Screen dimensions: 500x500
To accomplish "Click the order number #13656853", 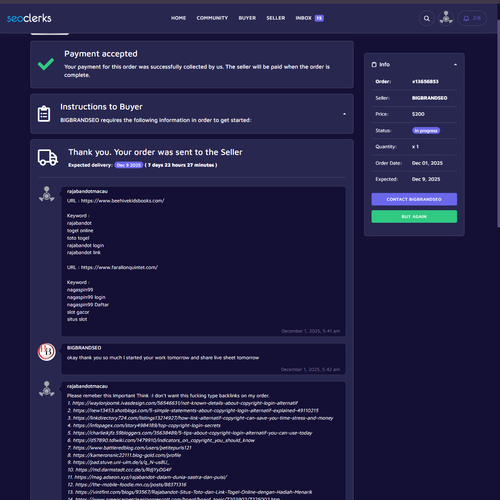I will 425,82.
